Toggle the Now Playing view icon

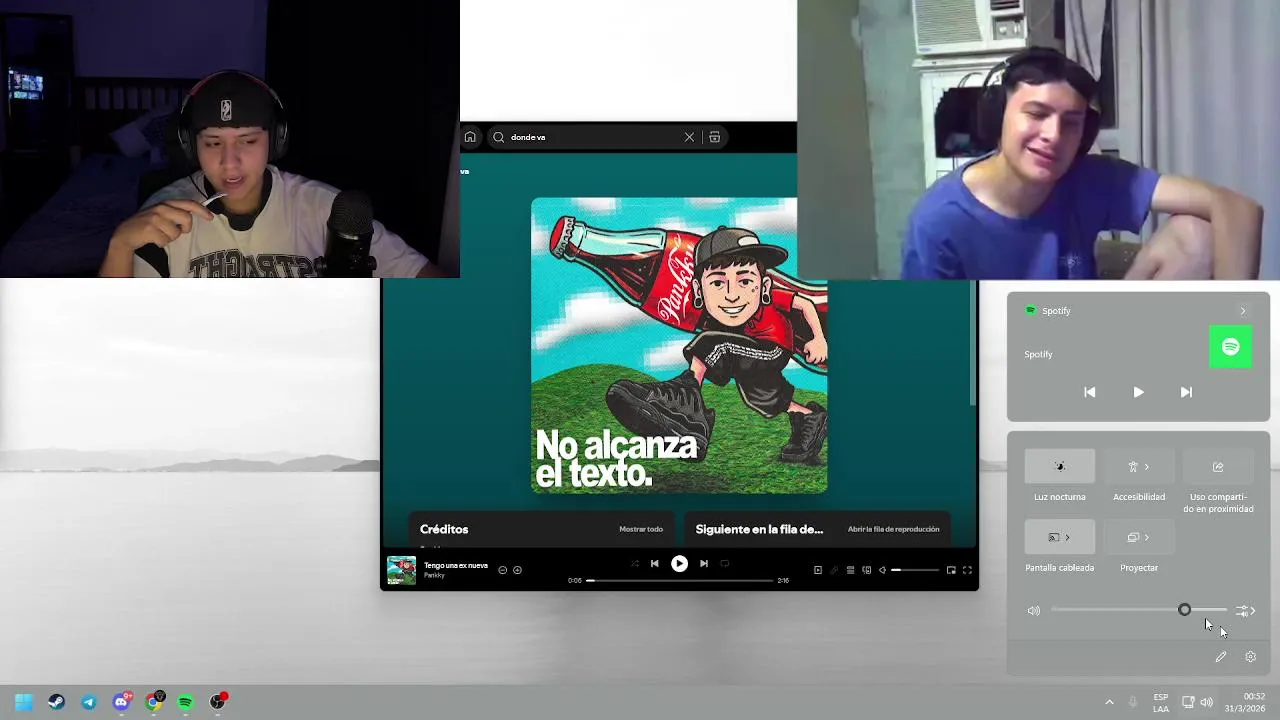pyautogui.click(x=818, y=570)
